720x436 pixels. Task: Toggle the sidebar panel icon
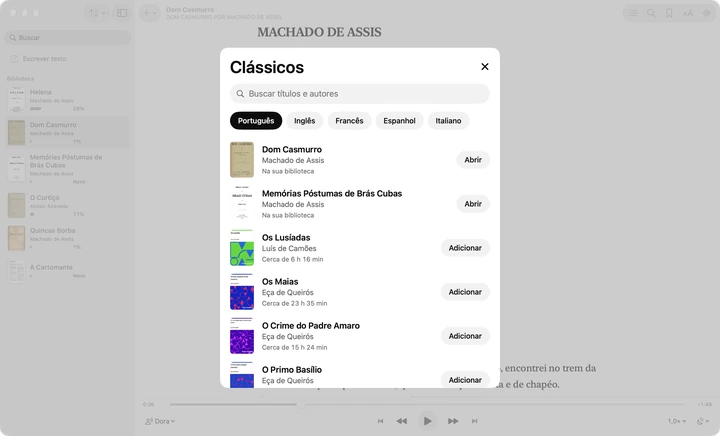click(122, 13)
